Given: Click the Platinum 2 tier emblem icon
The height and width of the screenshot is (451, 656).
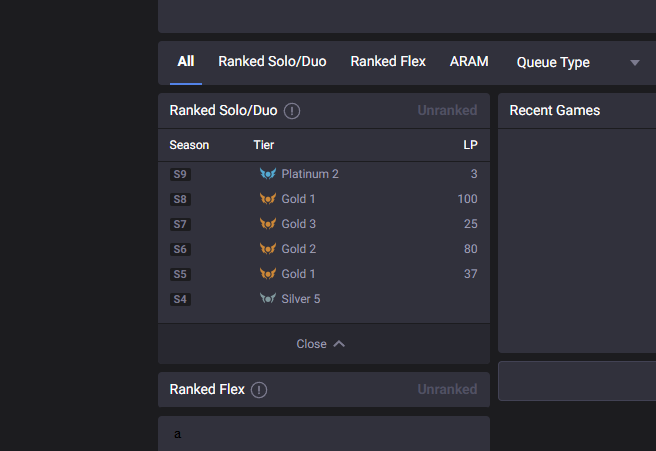Looking at the screenshot, I should tap(268, 174).
